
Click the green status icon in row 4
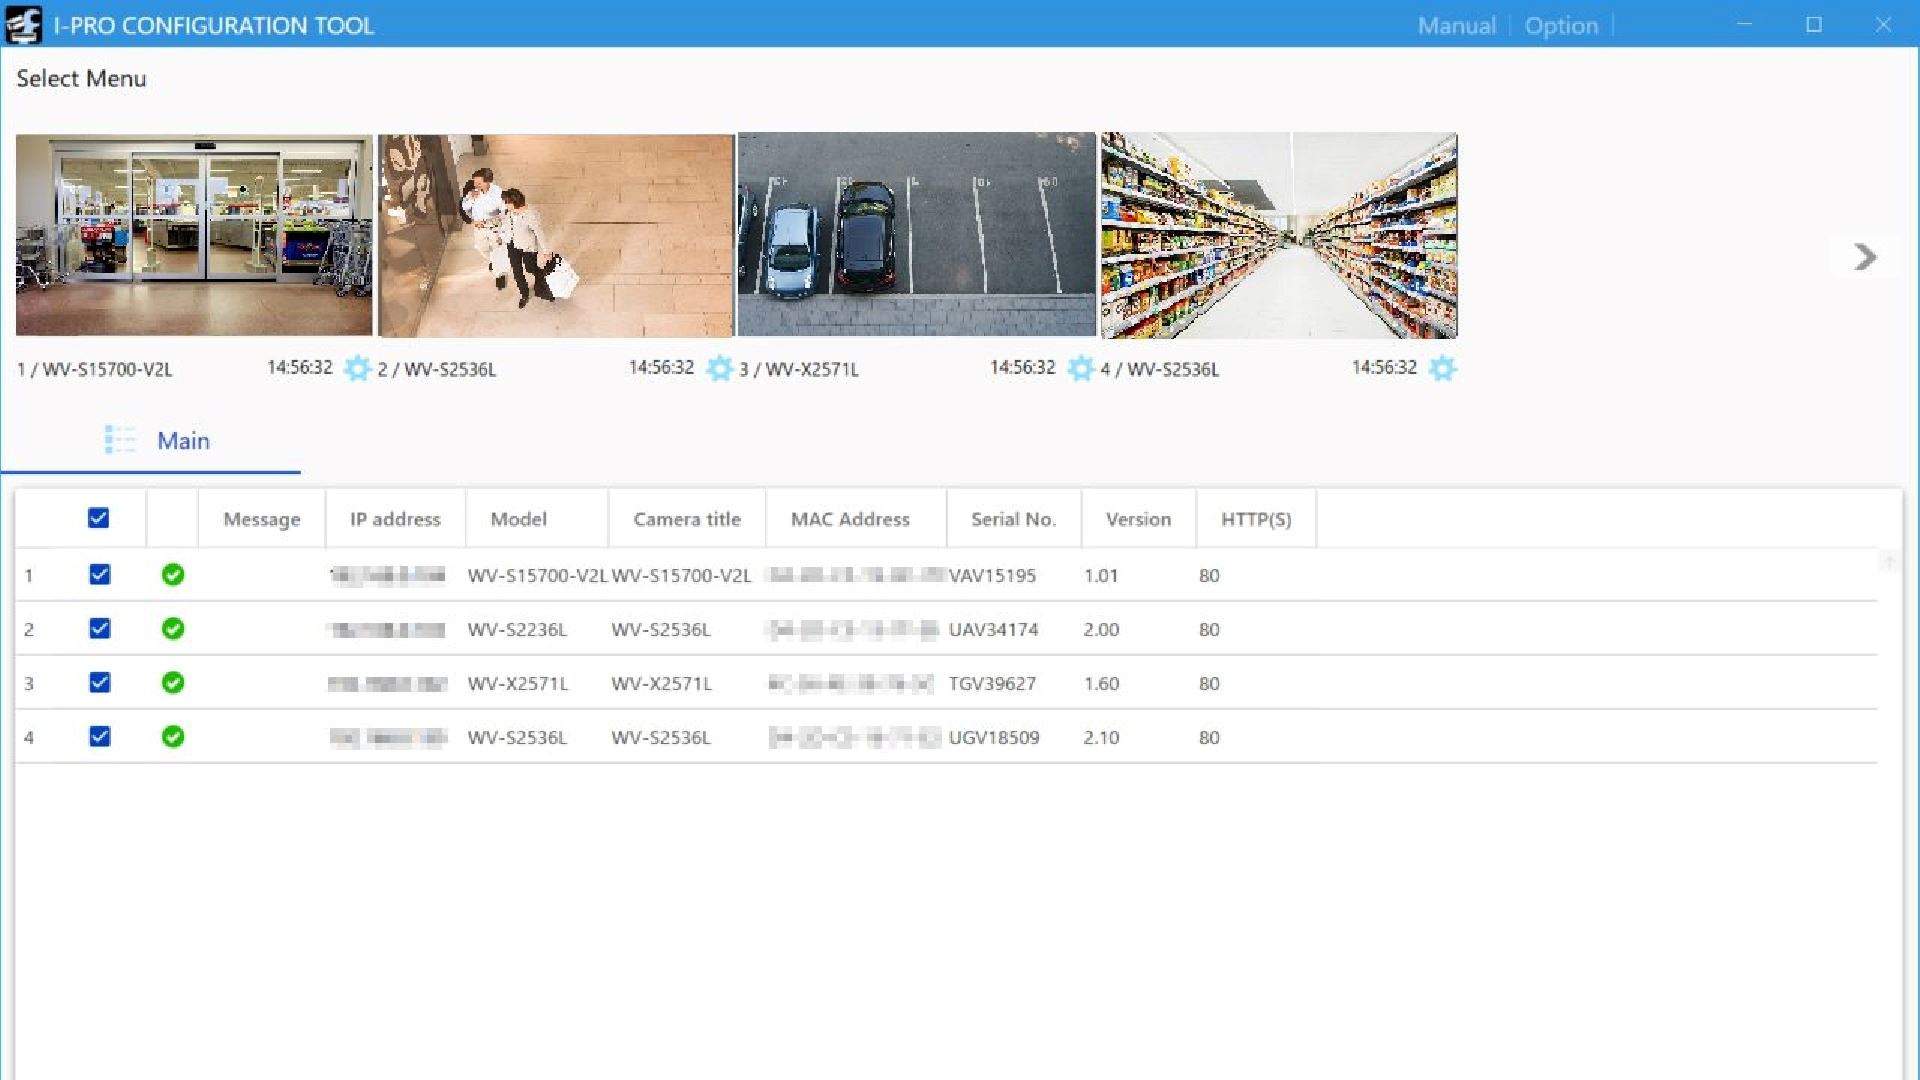click(x=173, y=737)
